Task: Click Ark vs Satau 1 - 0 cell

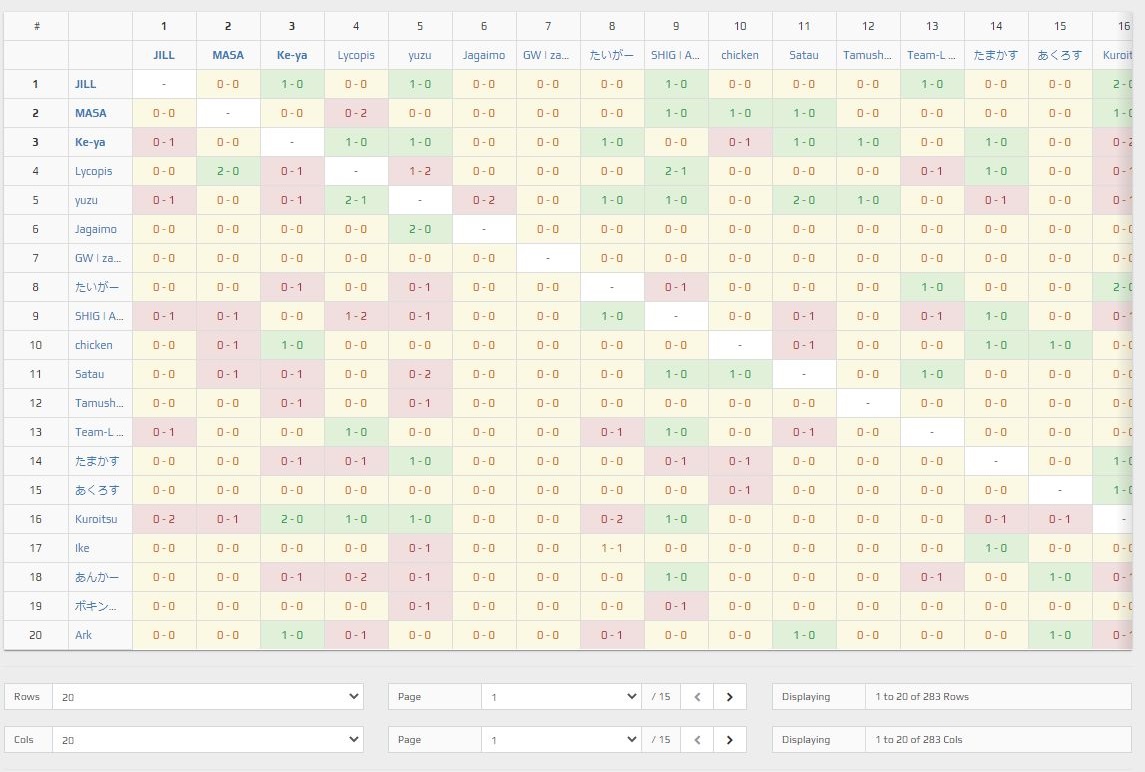Action: click(x=804, y=635)
